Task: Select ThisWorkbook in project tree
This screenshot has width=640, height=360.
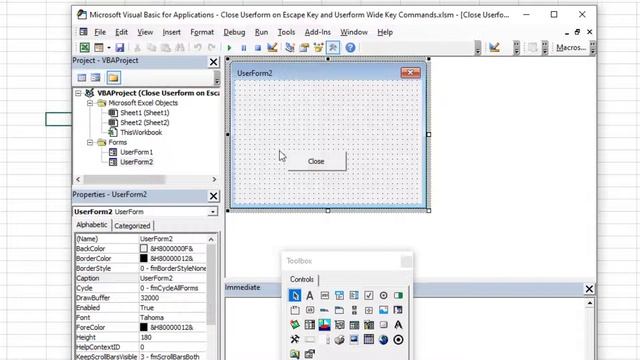Action: click(141, 132)
